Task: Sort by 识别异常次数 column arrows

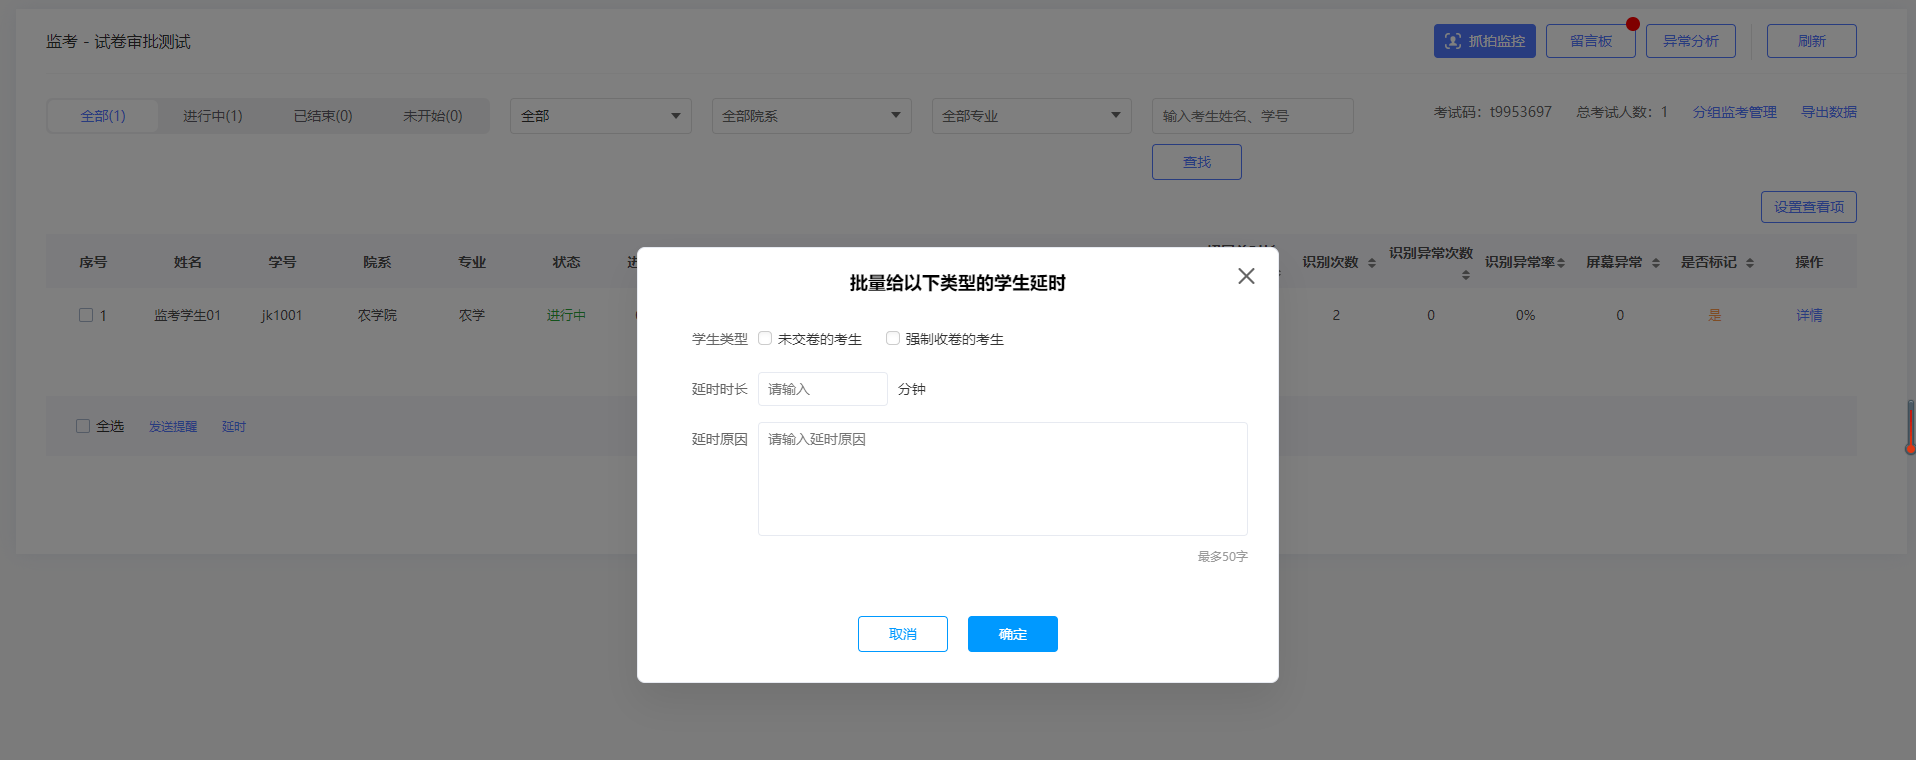Action: [1466, 275]
